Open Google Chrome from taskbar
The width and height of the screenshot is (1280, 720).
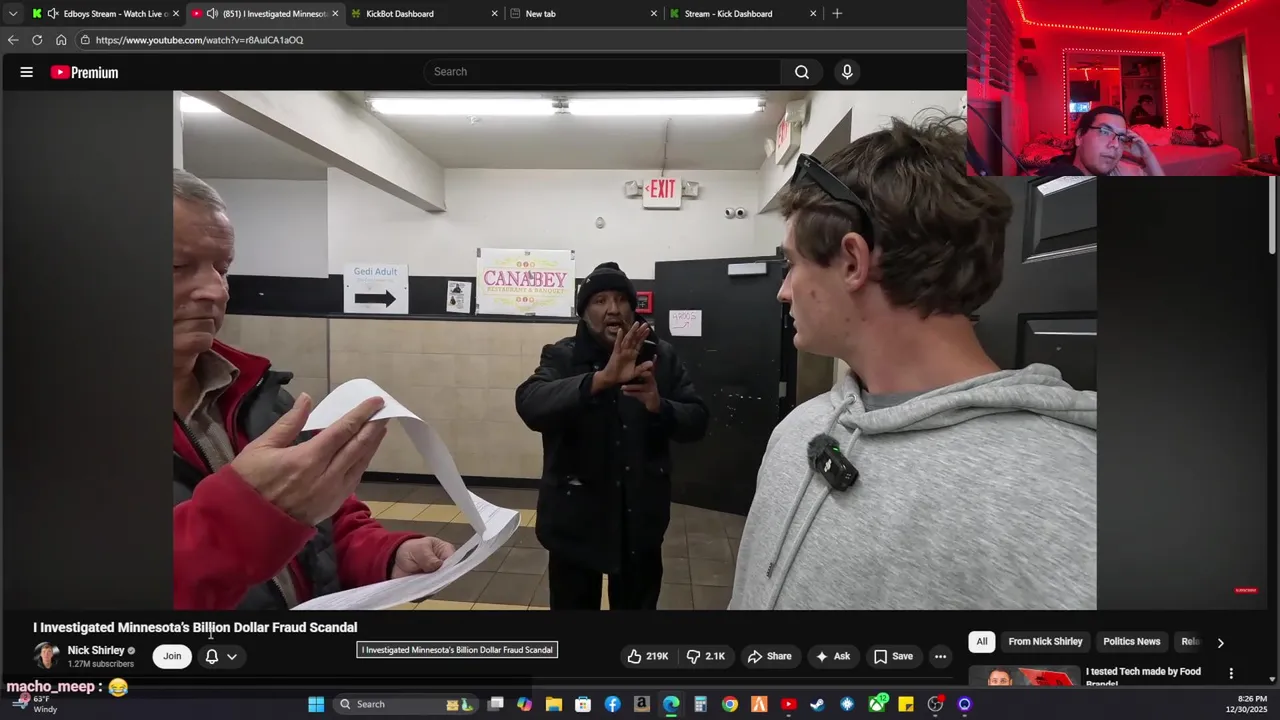coord(730,704)
